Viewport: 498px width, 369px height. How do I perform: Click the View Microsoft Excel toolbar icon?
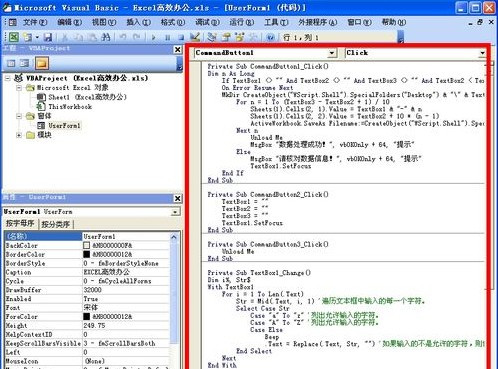[x=14, y=37]
